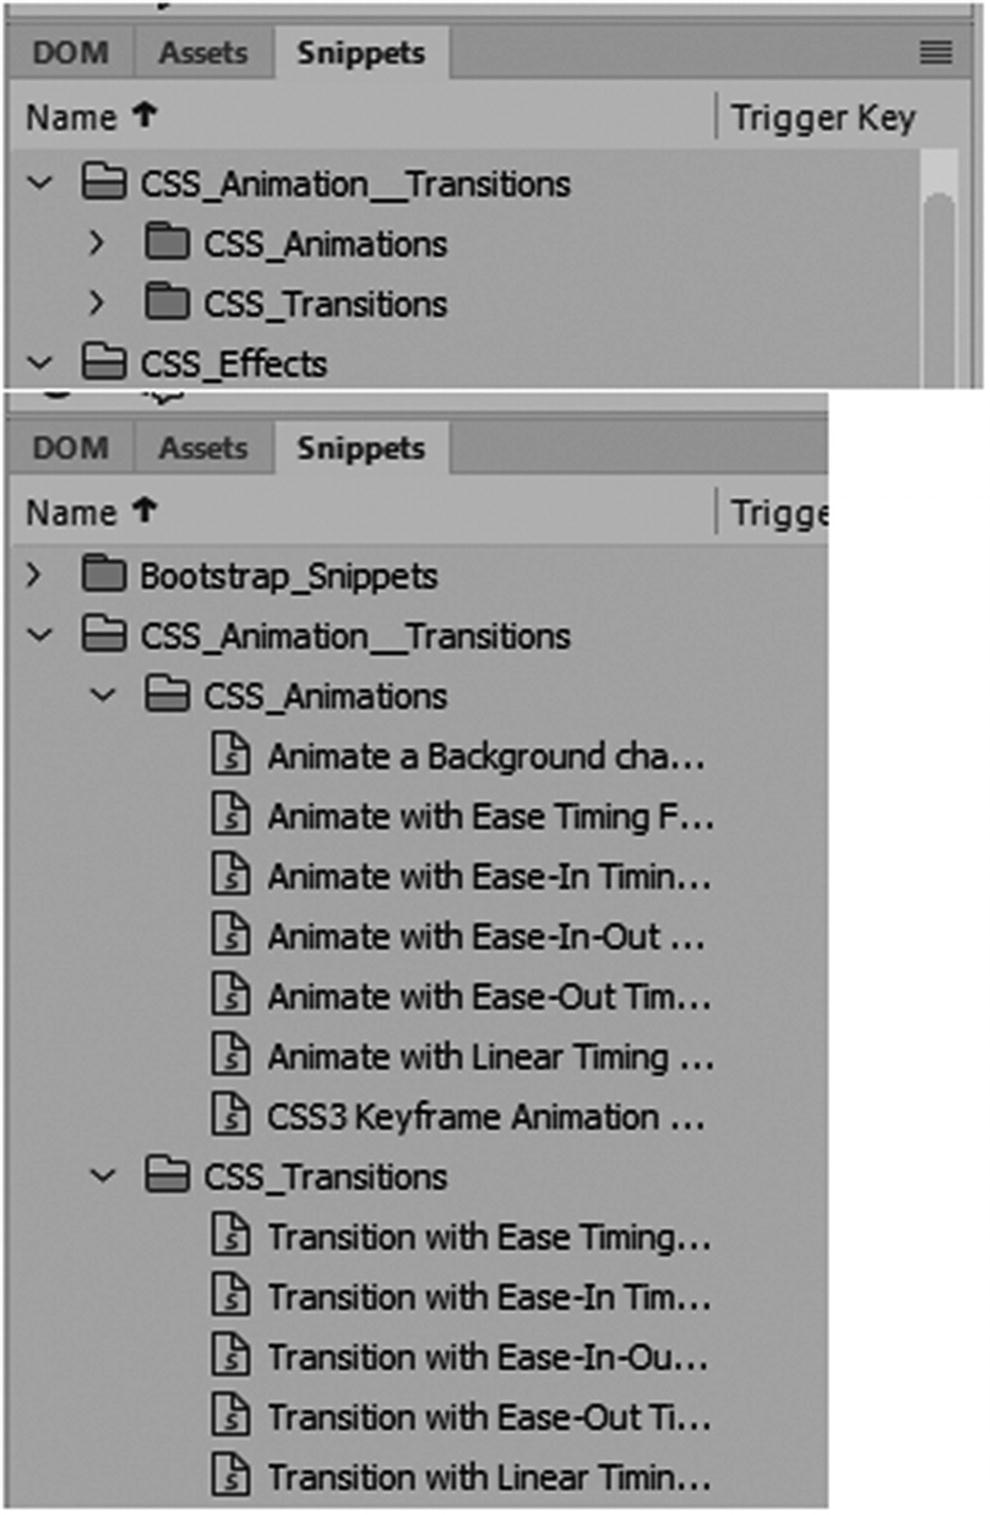Screen dimensions: 990x1515
Task: Click the Trigger Key column header
Action: click(x=823, y=117)
